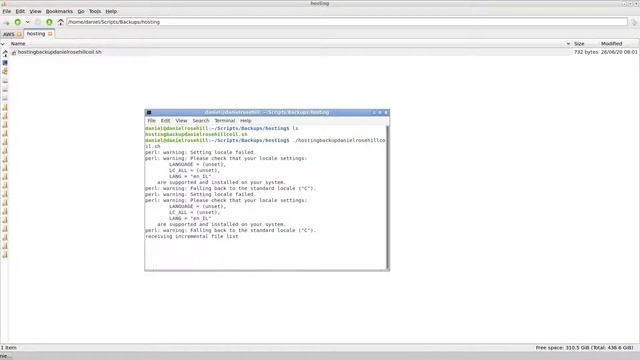Click the free space status text
640x360 pixels.
point(584,348)
